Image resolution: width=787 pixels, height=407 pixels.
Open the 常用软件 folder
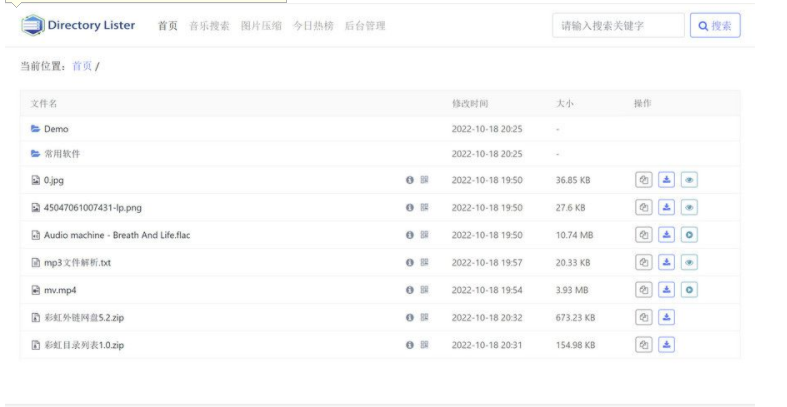click(x=62, y=154)
